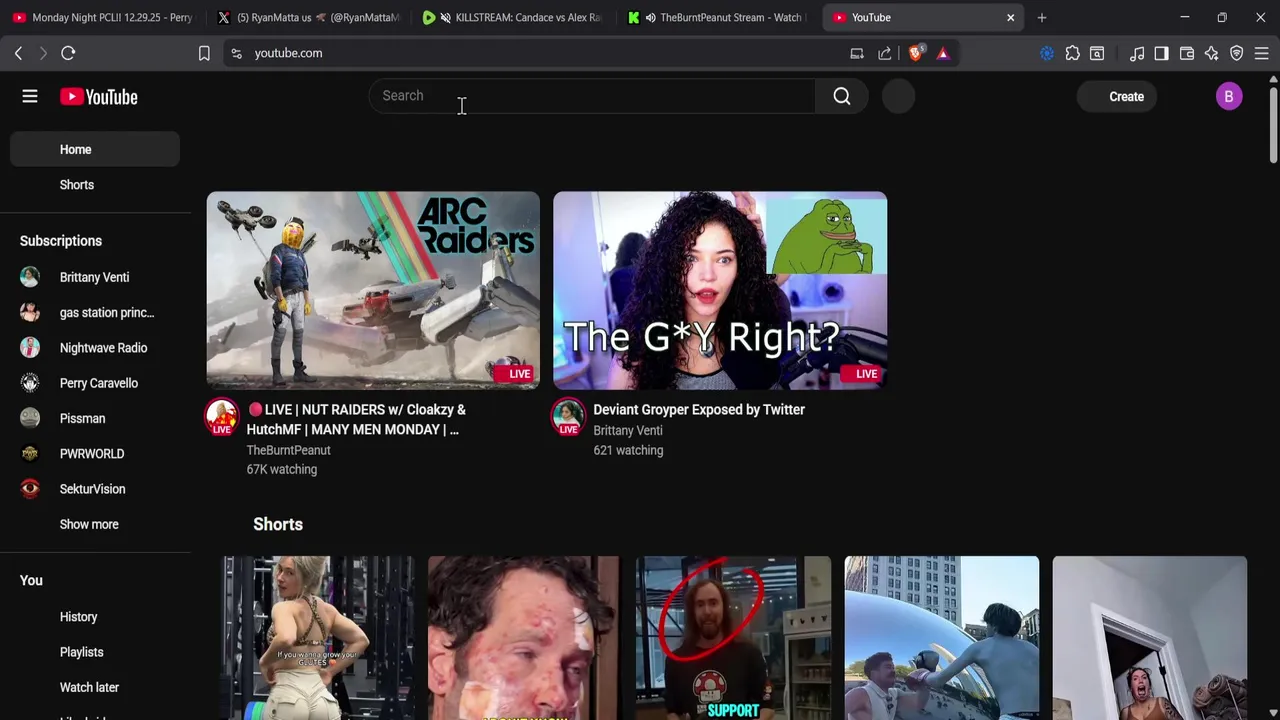Screen dimensions: 1280x720
Task: Click the search magnifier button
Action: pyautogui.click(x=842, y=96)
